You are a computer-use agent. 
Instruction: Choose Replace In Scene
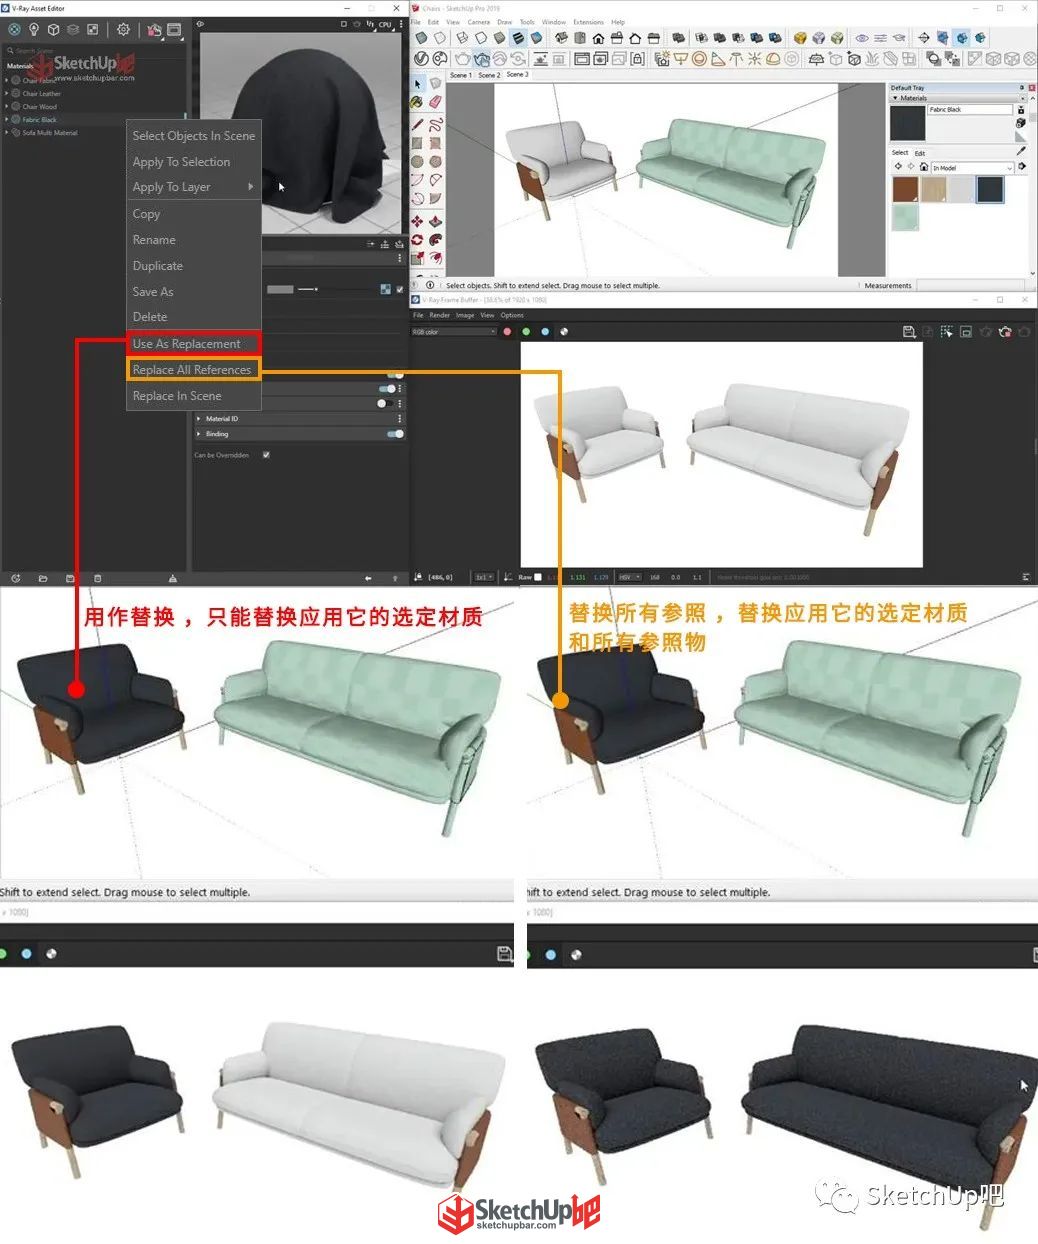193,396
